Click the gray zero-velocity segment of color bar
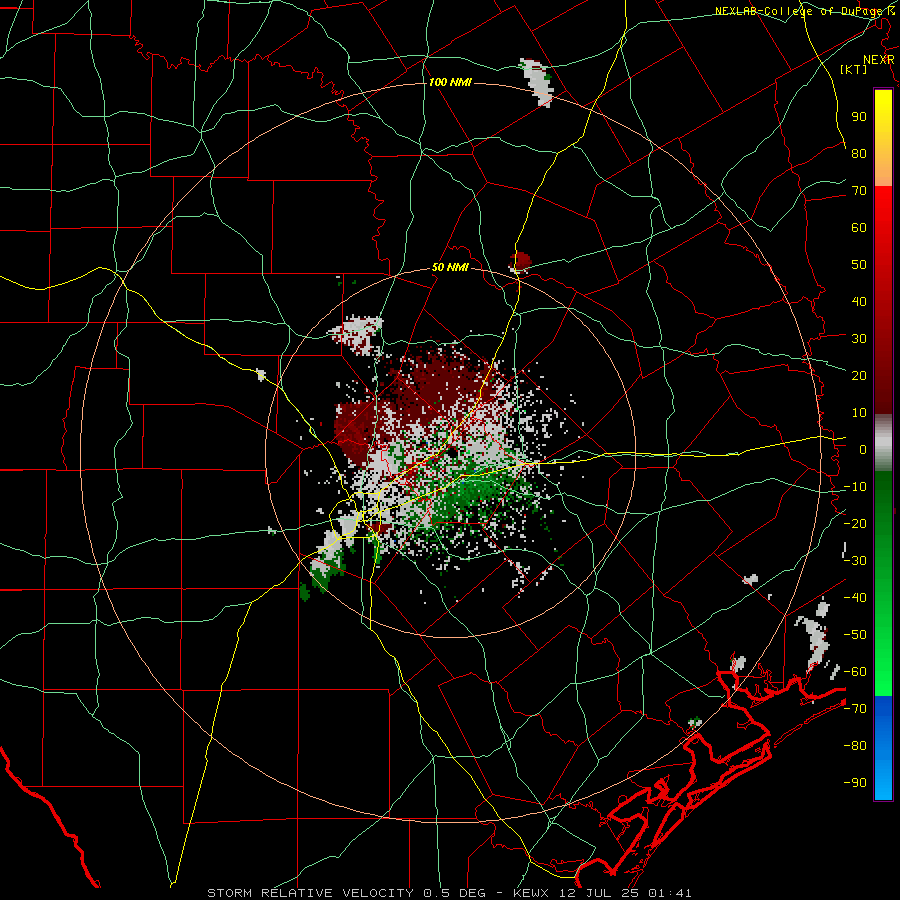This screenshot has height=900, width=900. point(883,443)
